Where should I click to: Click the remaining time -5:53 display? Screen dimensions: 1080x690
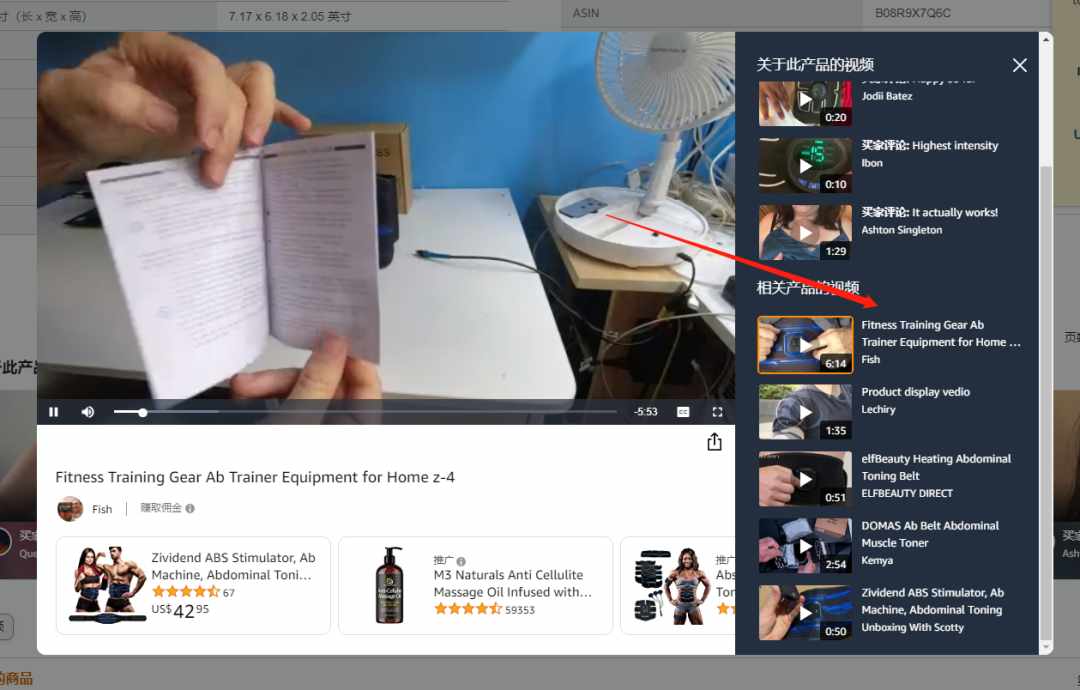coord(645,412)
